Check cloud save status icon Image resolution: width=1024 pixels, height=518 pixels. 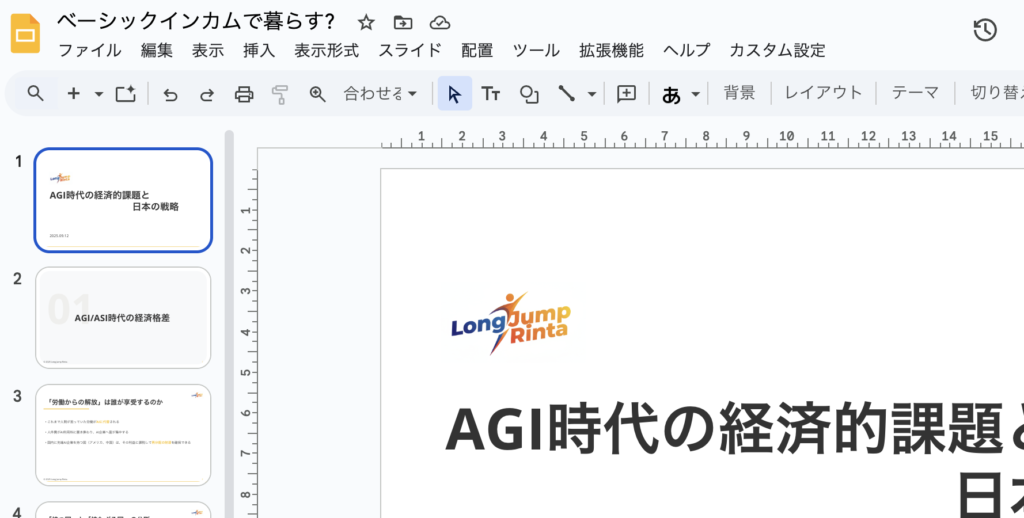pos(439,22)
